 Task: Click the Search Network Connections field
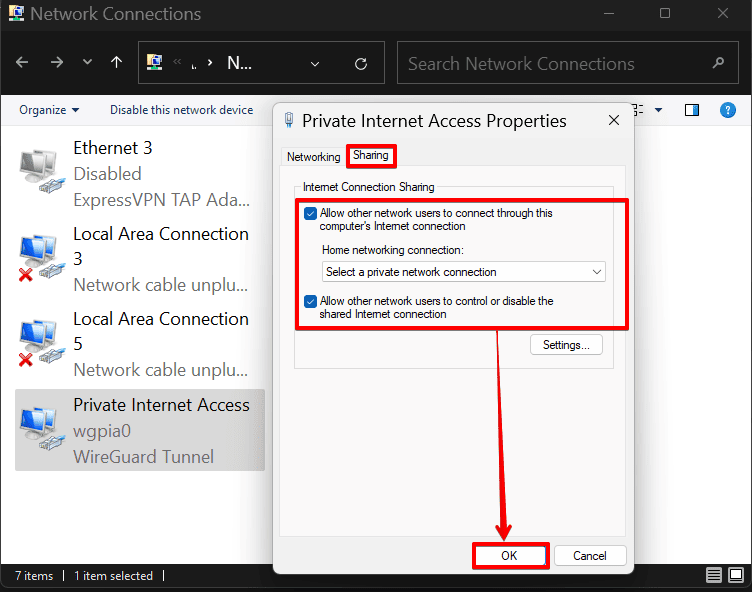tap(565, 63)
